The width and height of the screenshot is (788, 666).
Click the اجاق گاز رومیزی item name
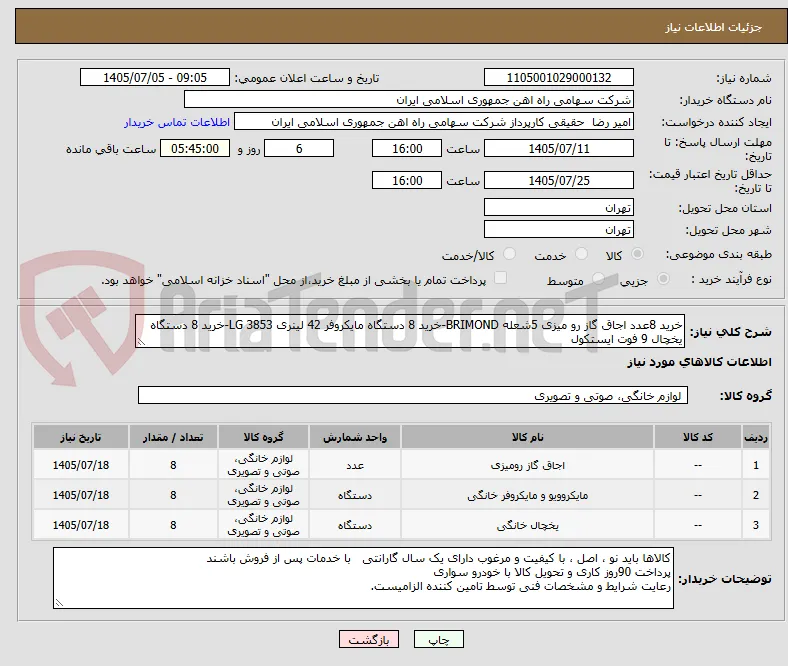coord(528,465)
